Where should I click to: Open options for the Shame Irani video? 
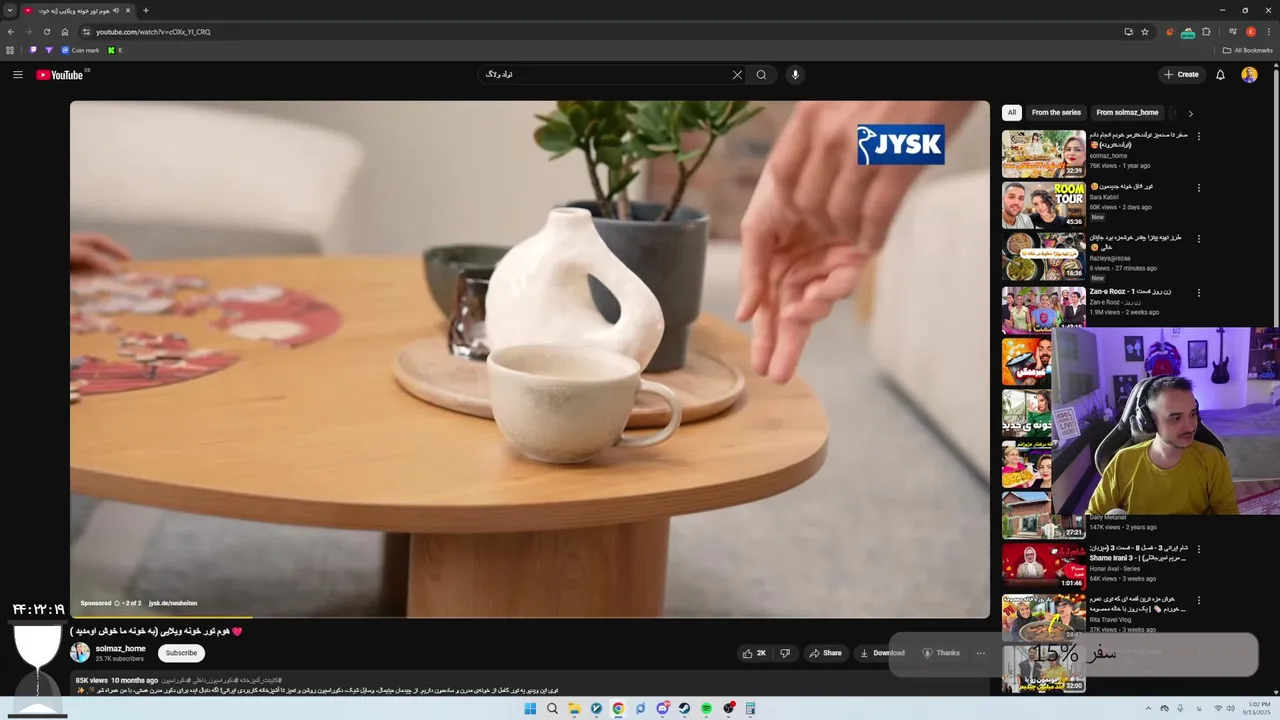pos(1199,550)
